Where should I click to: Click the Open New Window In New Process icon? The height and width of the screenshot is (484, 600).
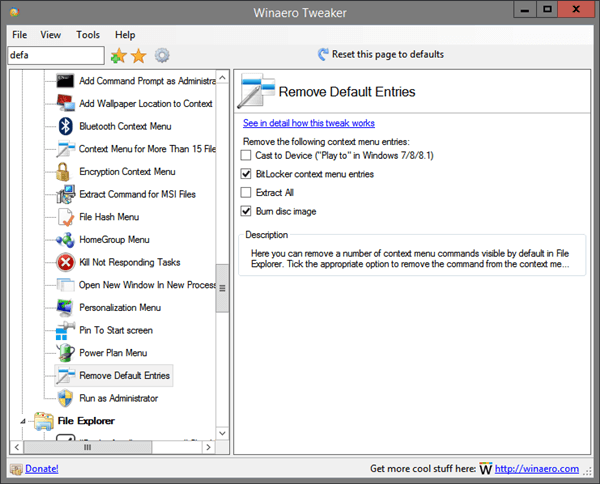65,285
